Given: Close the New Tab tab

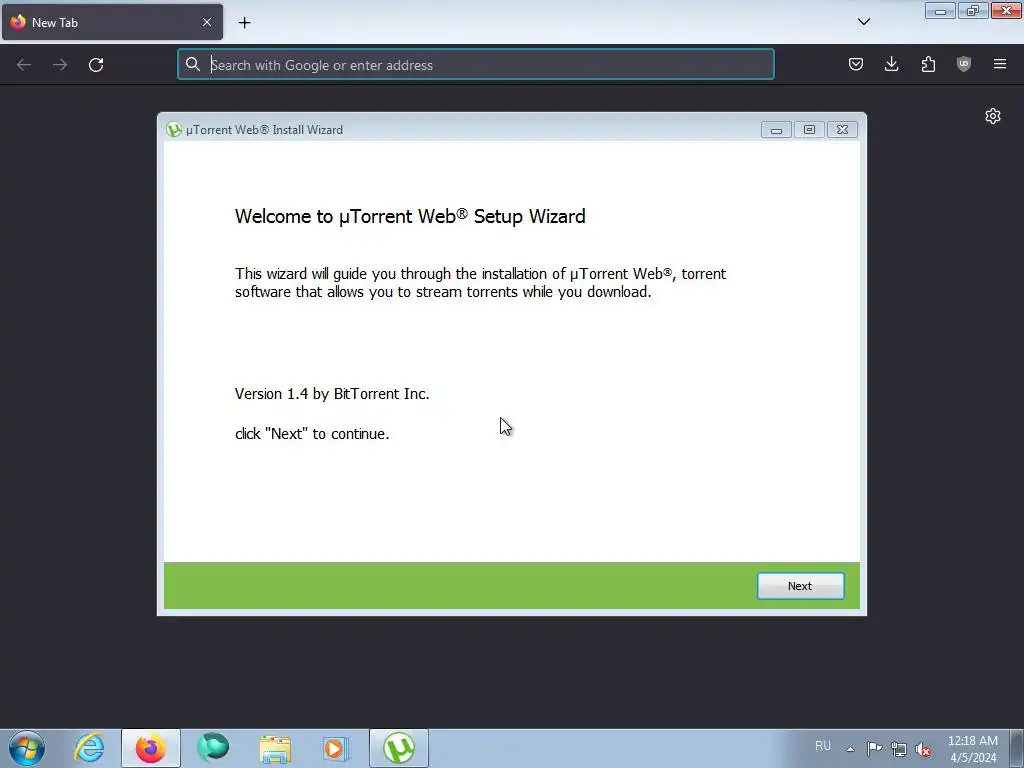Looking at the screenshot, I should click(206, 22).
